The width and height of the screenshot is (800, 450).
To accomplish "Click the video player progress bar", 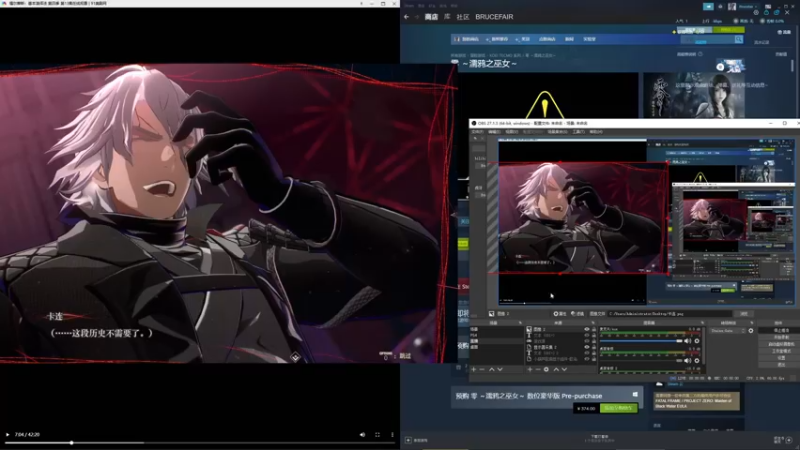I will coord(199,443).
